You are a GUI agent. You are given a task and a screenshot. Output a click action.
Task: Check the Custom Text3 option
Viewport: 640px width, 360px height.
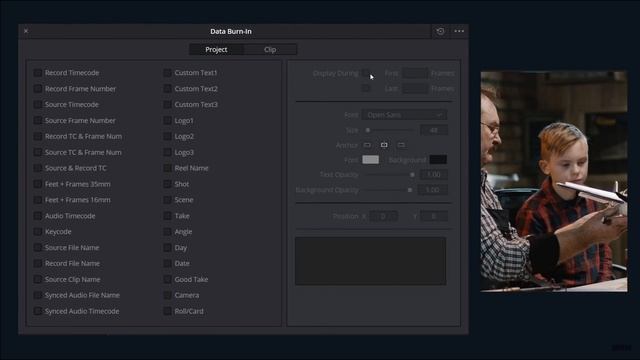pos(167,104)
